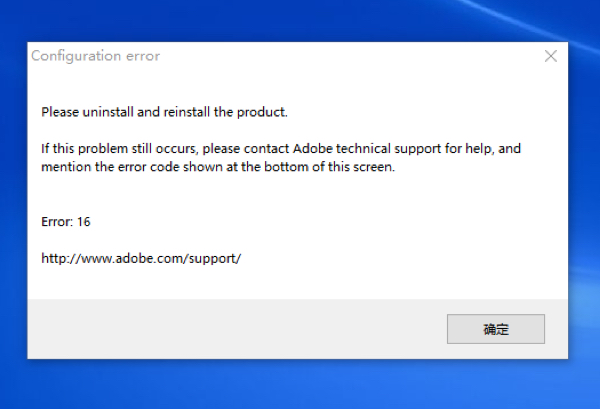Viewport: 600px width, 409px height.
Task: Click the 确定 confirmation button
Action: [x=496, y=329]
